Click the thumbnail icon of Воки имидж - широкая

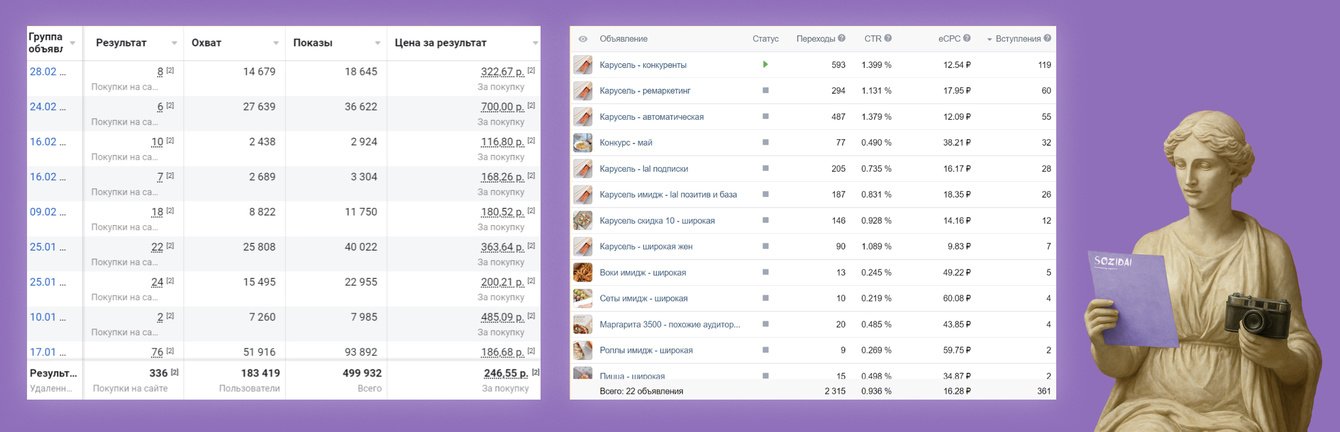583,272
